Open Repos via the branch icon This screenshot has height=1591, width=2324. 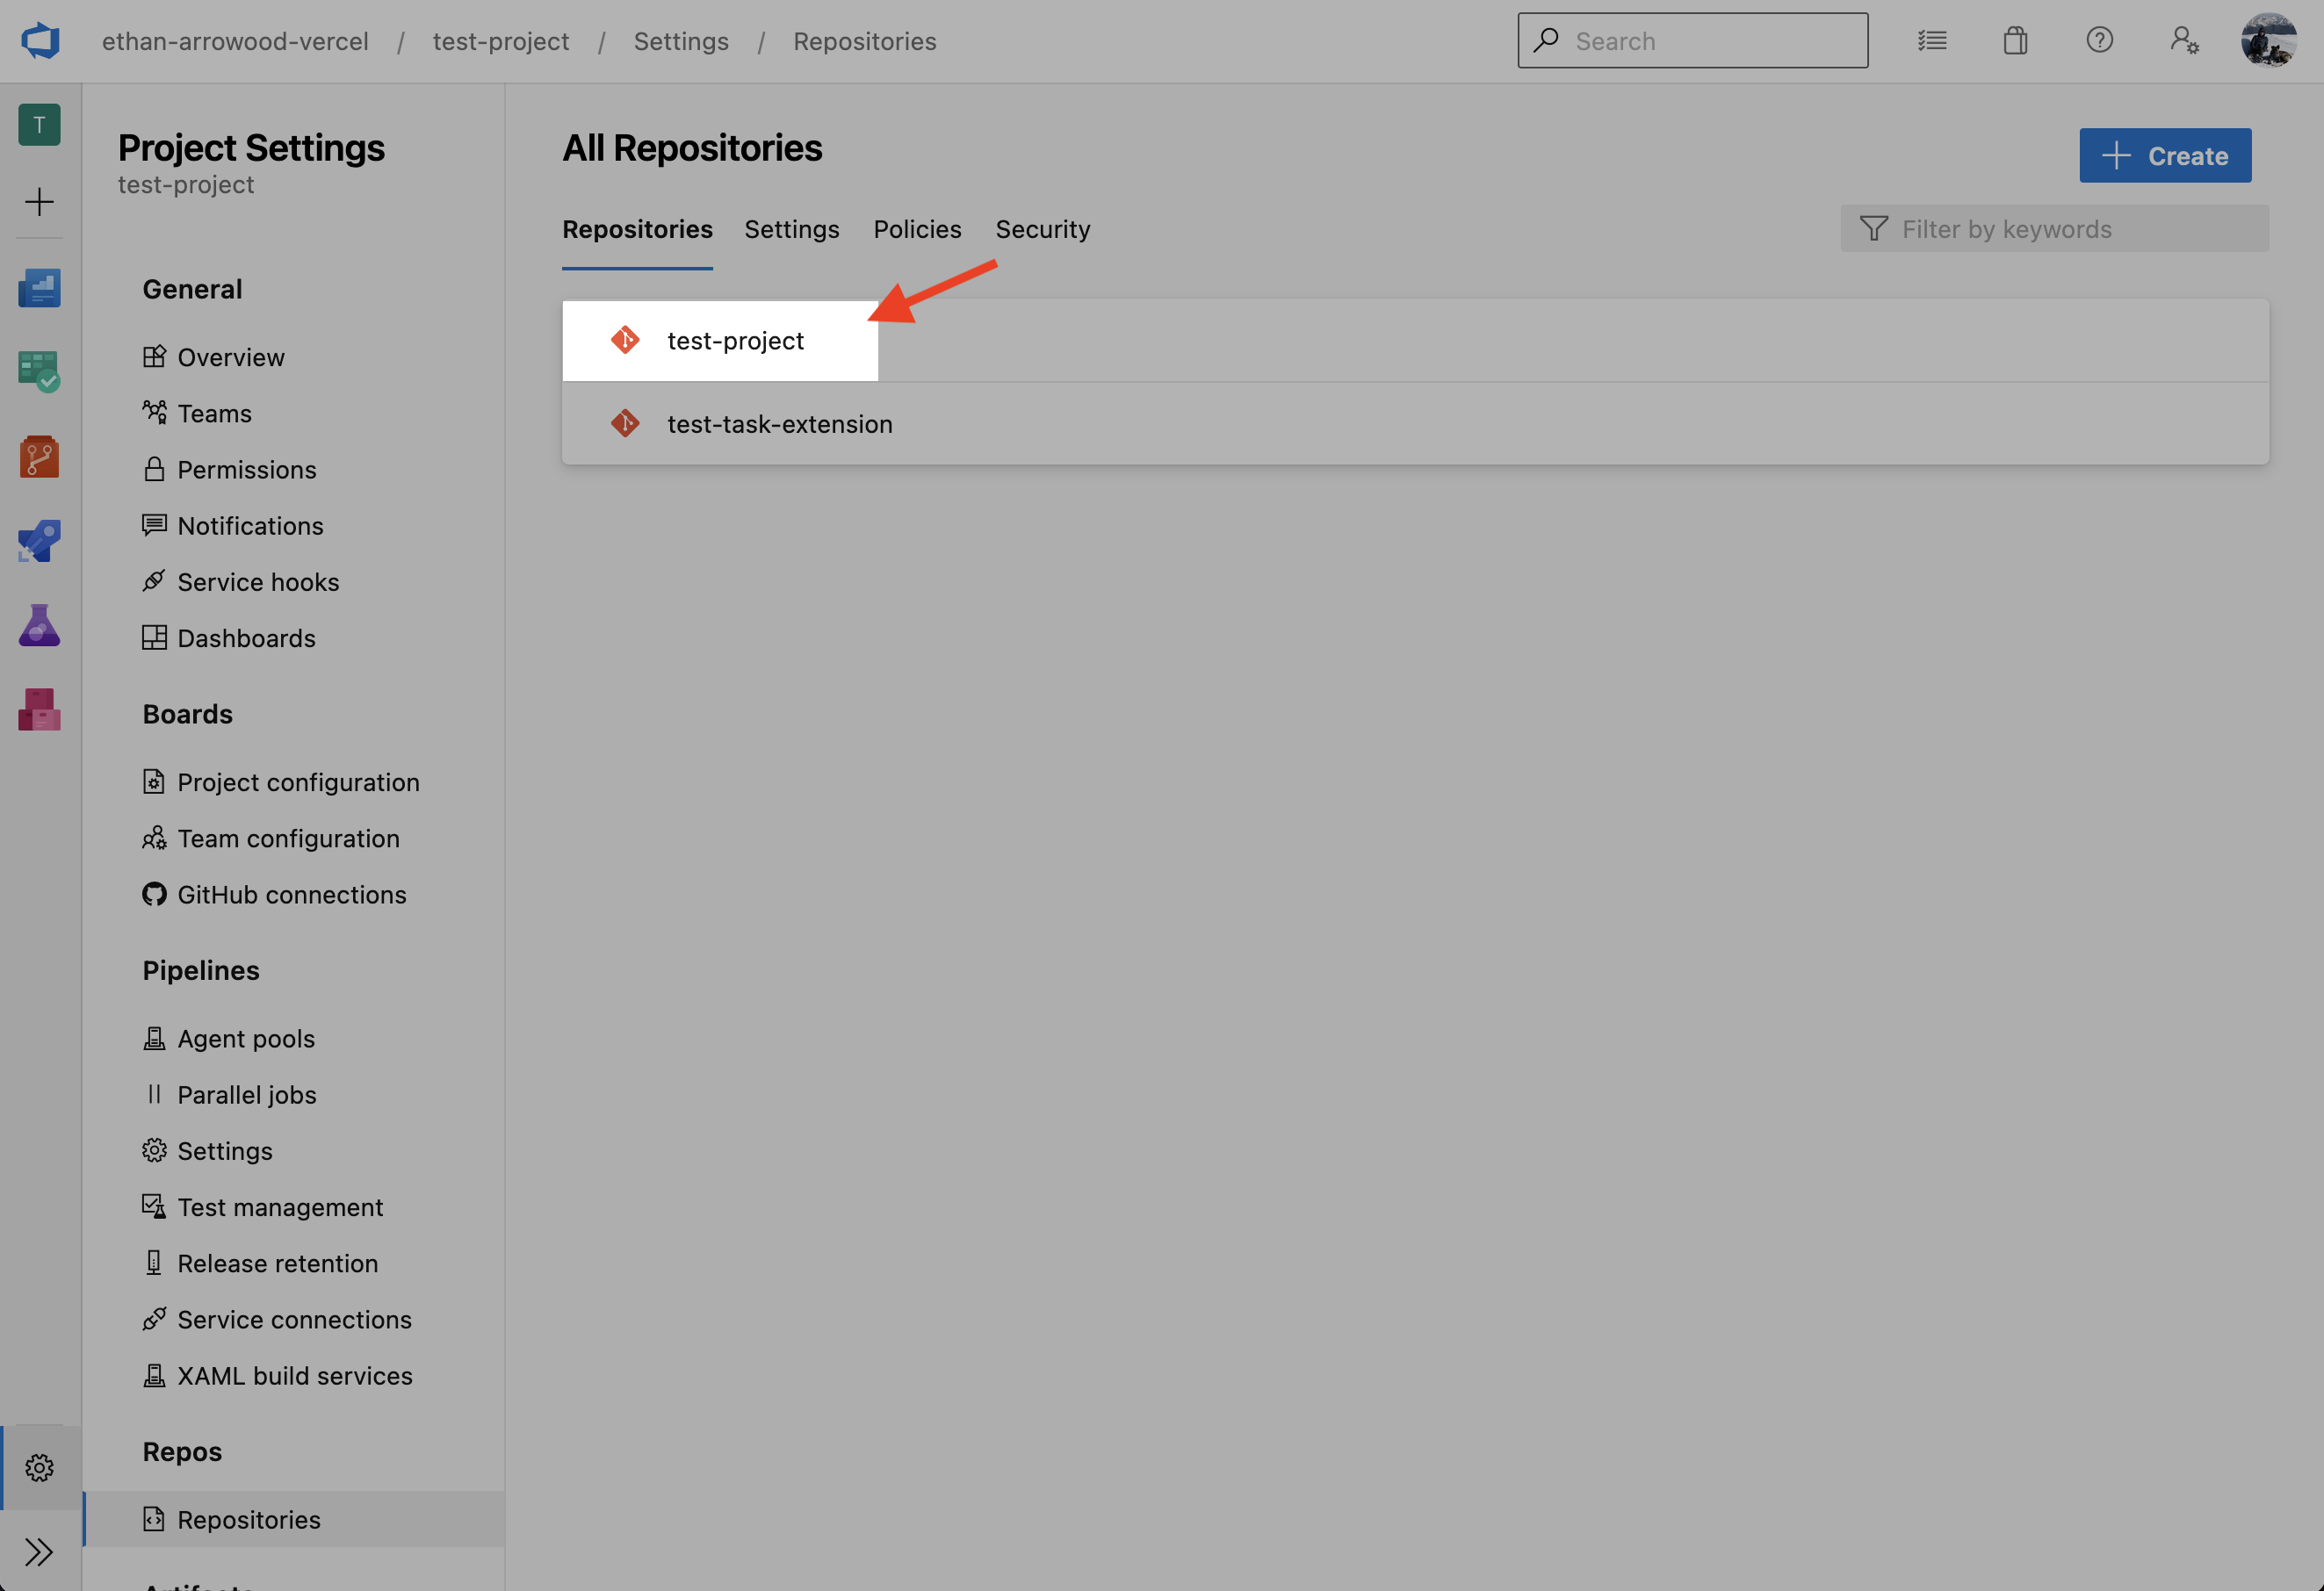pyautogui.click(x=39, y=457)
